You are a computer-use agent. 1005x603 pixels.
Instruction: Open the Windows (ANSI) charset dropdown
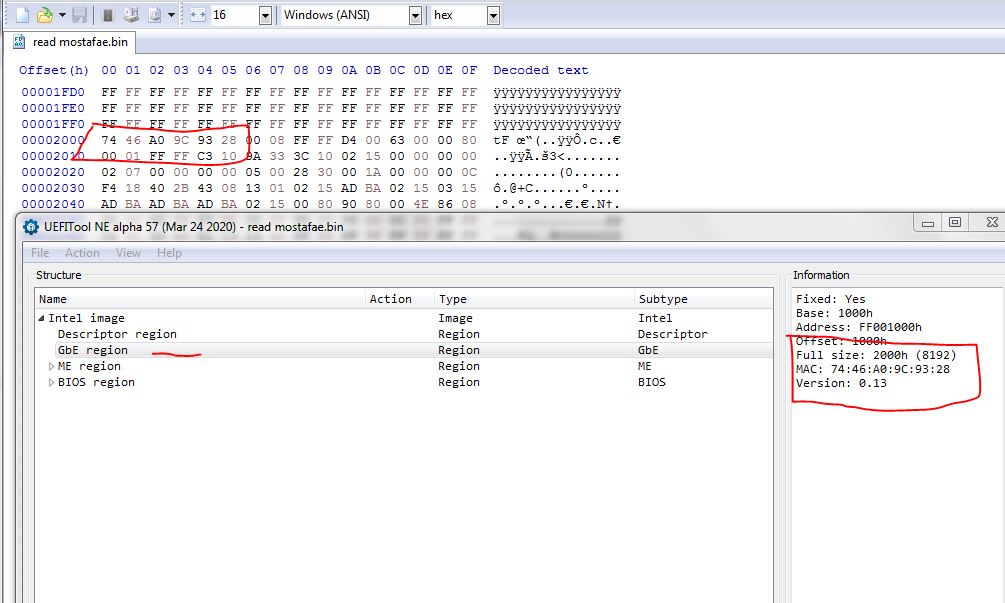tap(415, 15)
